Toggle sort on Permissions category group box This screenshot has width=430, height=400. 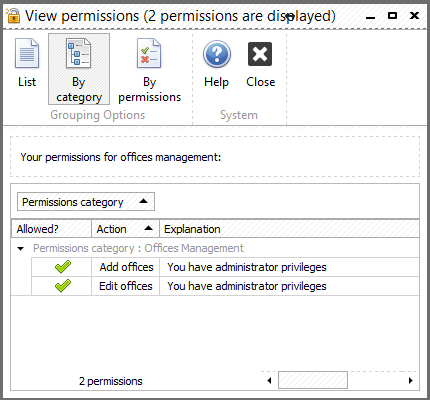coord(86,202)
